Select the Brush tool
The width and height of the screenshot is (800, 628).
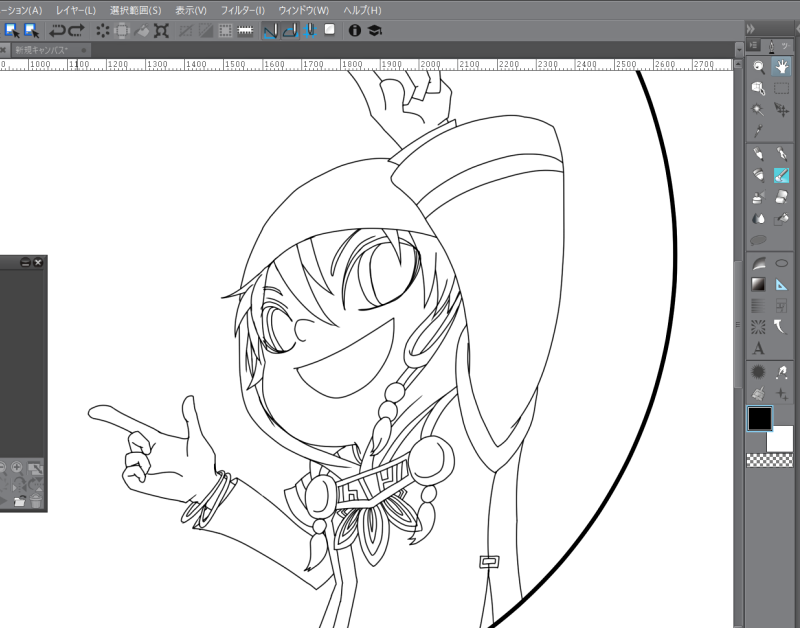pos(759,175)
